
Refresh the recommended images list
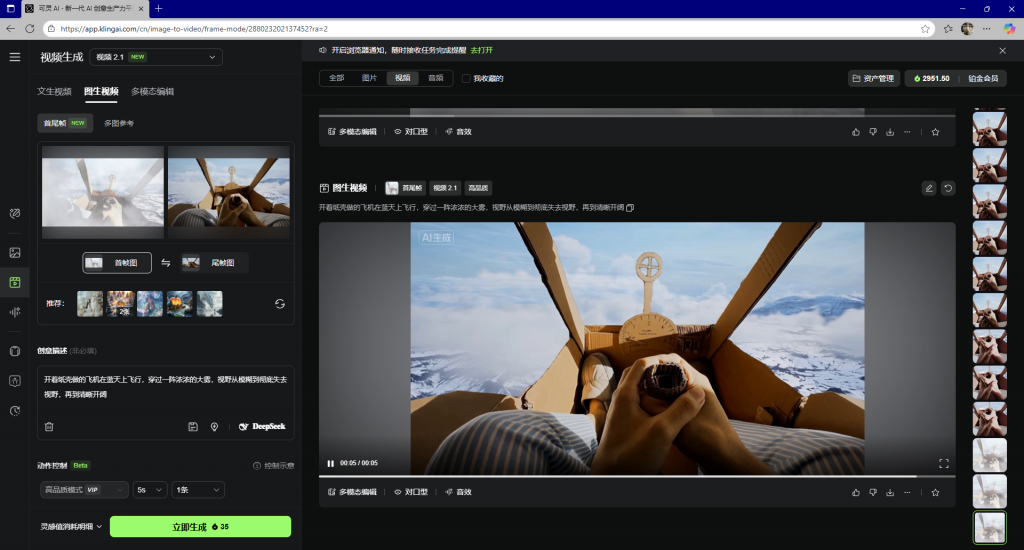tap(280, 304)
